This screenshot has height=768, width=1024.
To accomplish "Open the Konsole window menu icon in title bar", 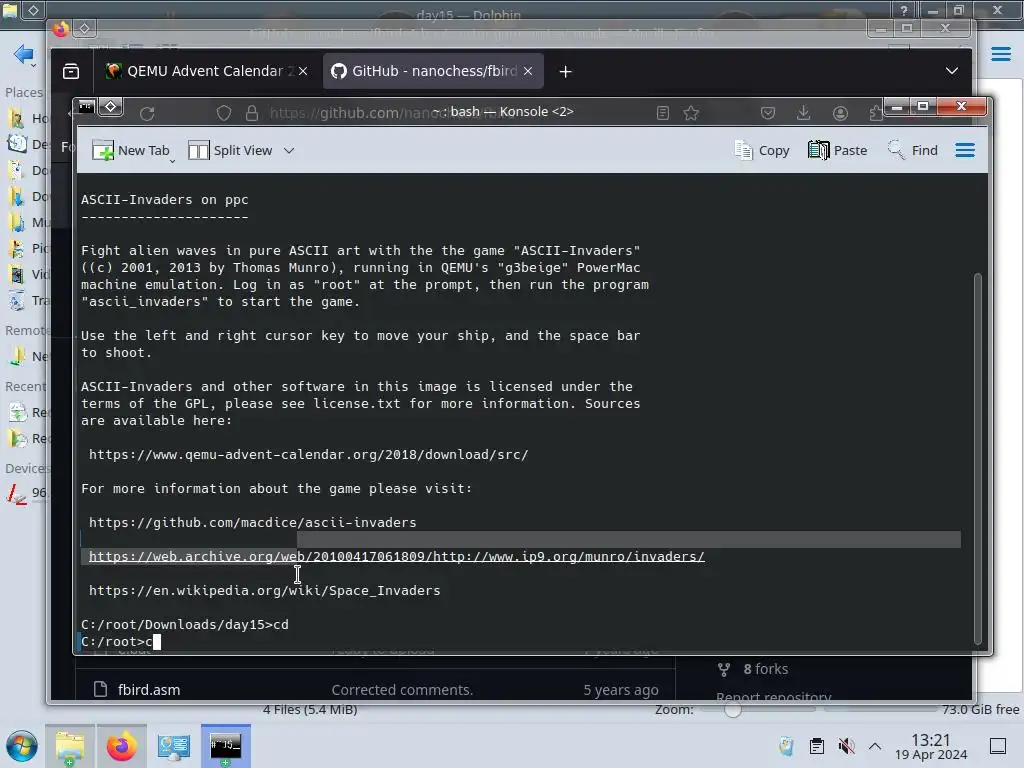I will tap(86, 106).
